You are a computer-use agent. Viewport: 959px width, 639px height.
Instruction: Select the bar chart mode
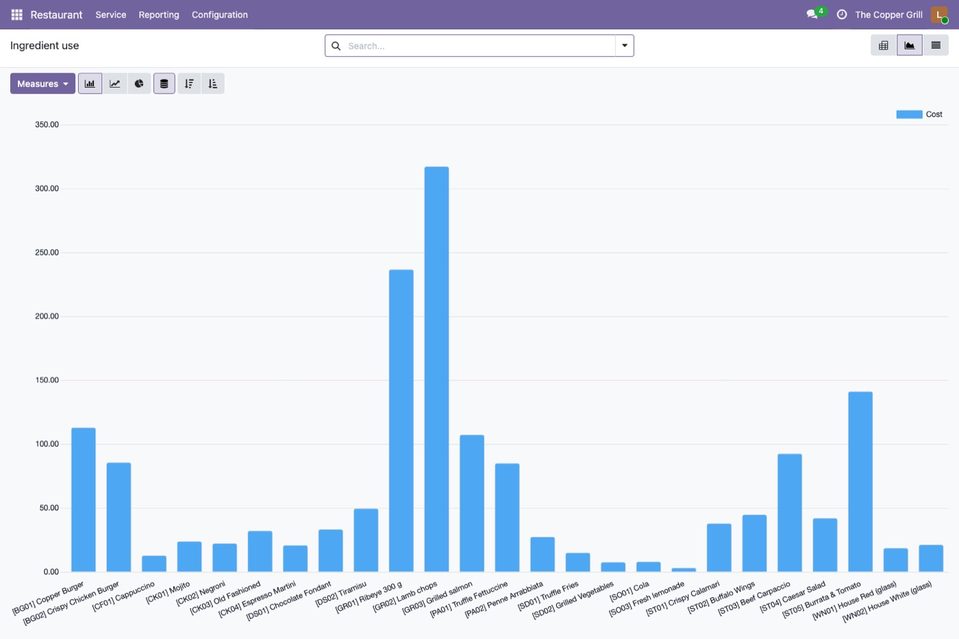pos(90,84)
